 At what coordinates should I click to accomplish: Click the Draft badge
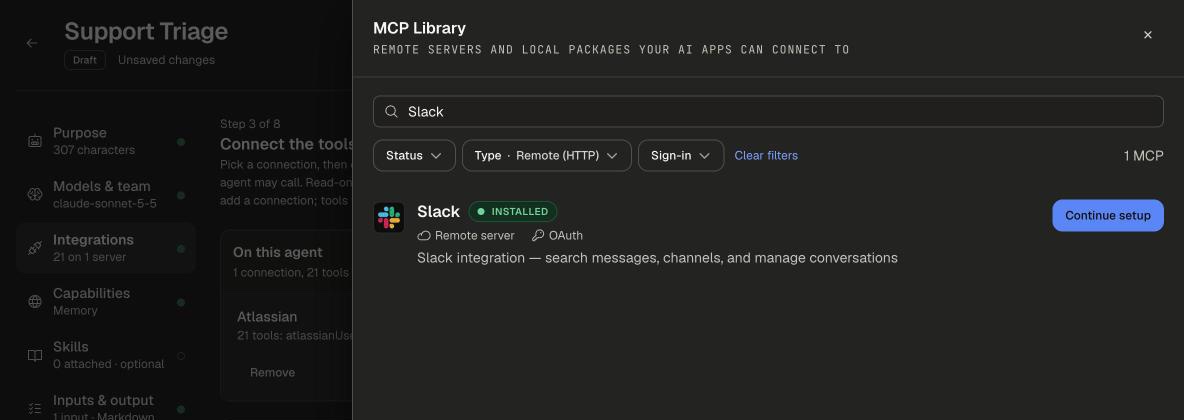pyautogui.click(x=85, y=60)
